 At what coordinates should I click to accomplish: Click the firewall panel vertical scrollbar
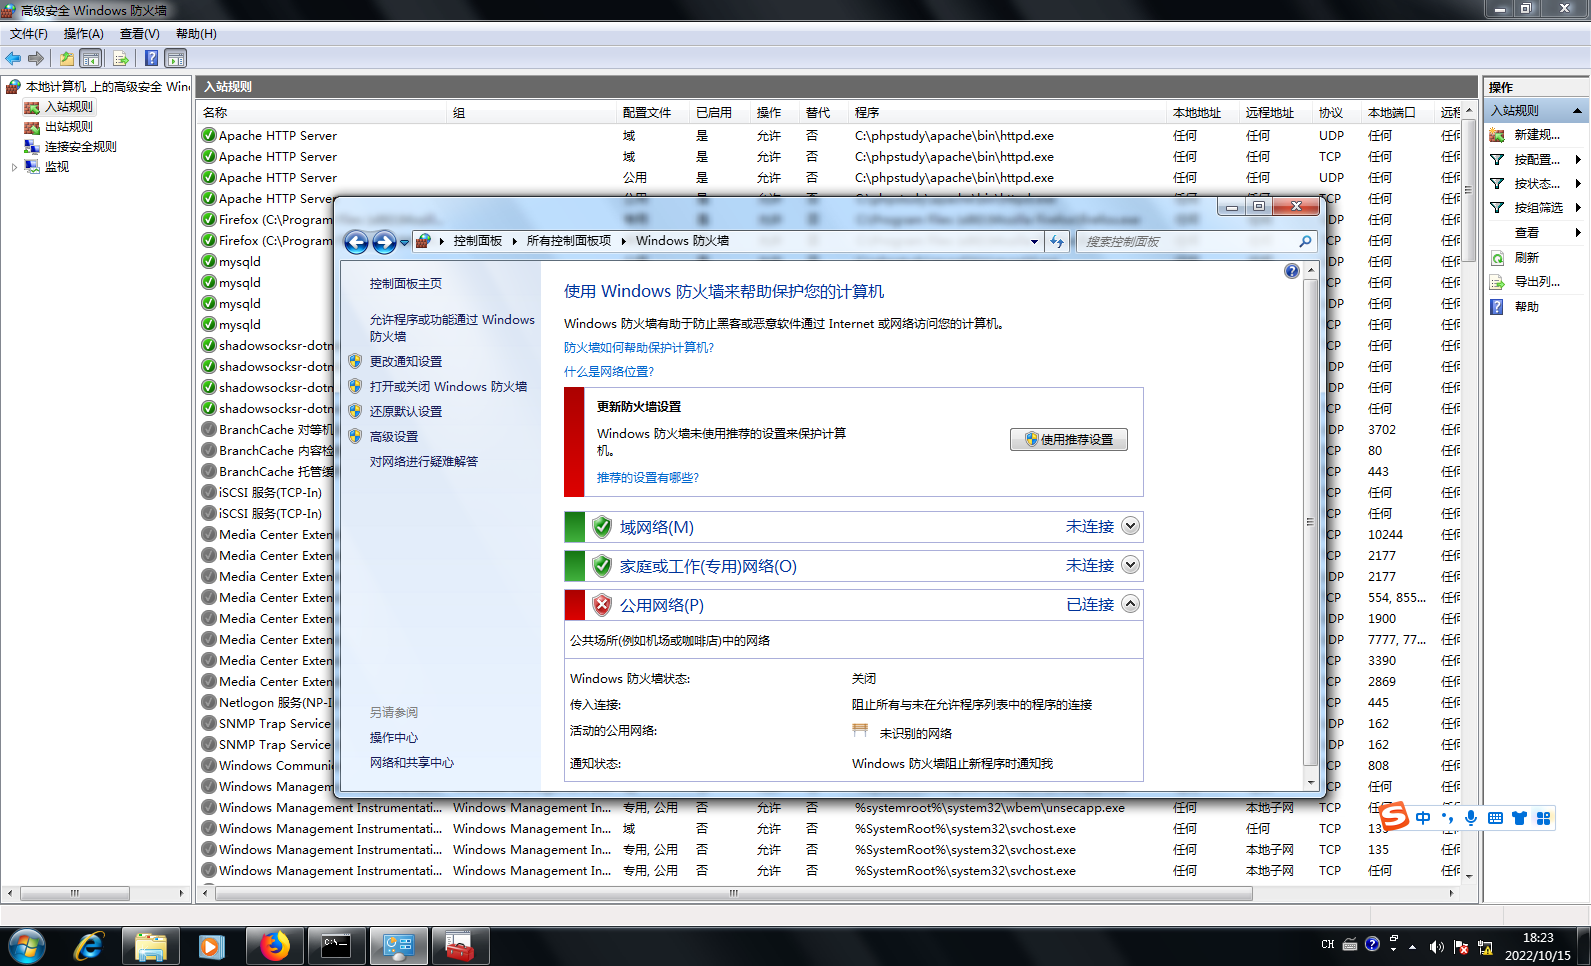point(1310,521)
